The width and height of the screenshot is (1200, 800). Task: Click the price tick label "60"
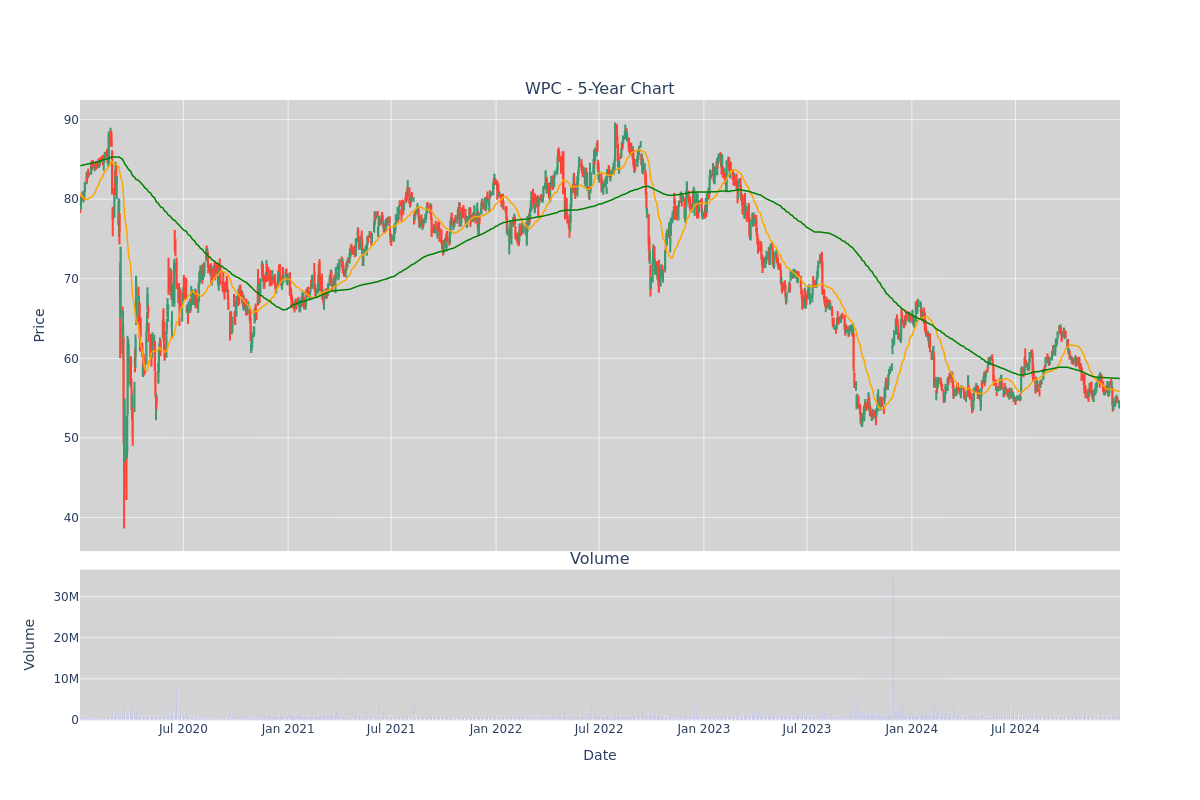tap(71, 358)
